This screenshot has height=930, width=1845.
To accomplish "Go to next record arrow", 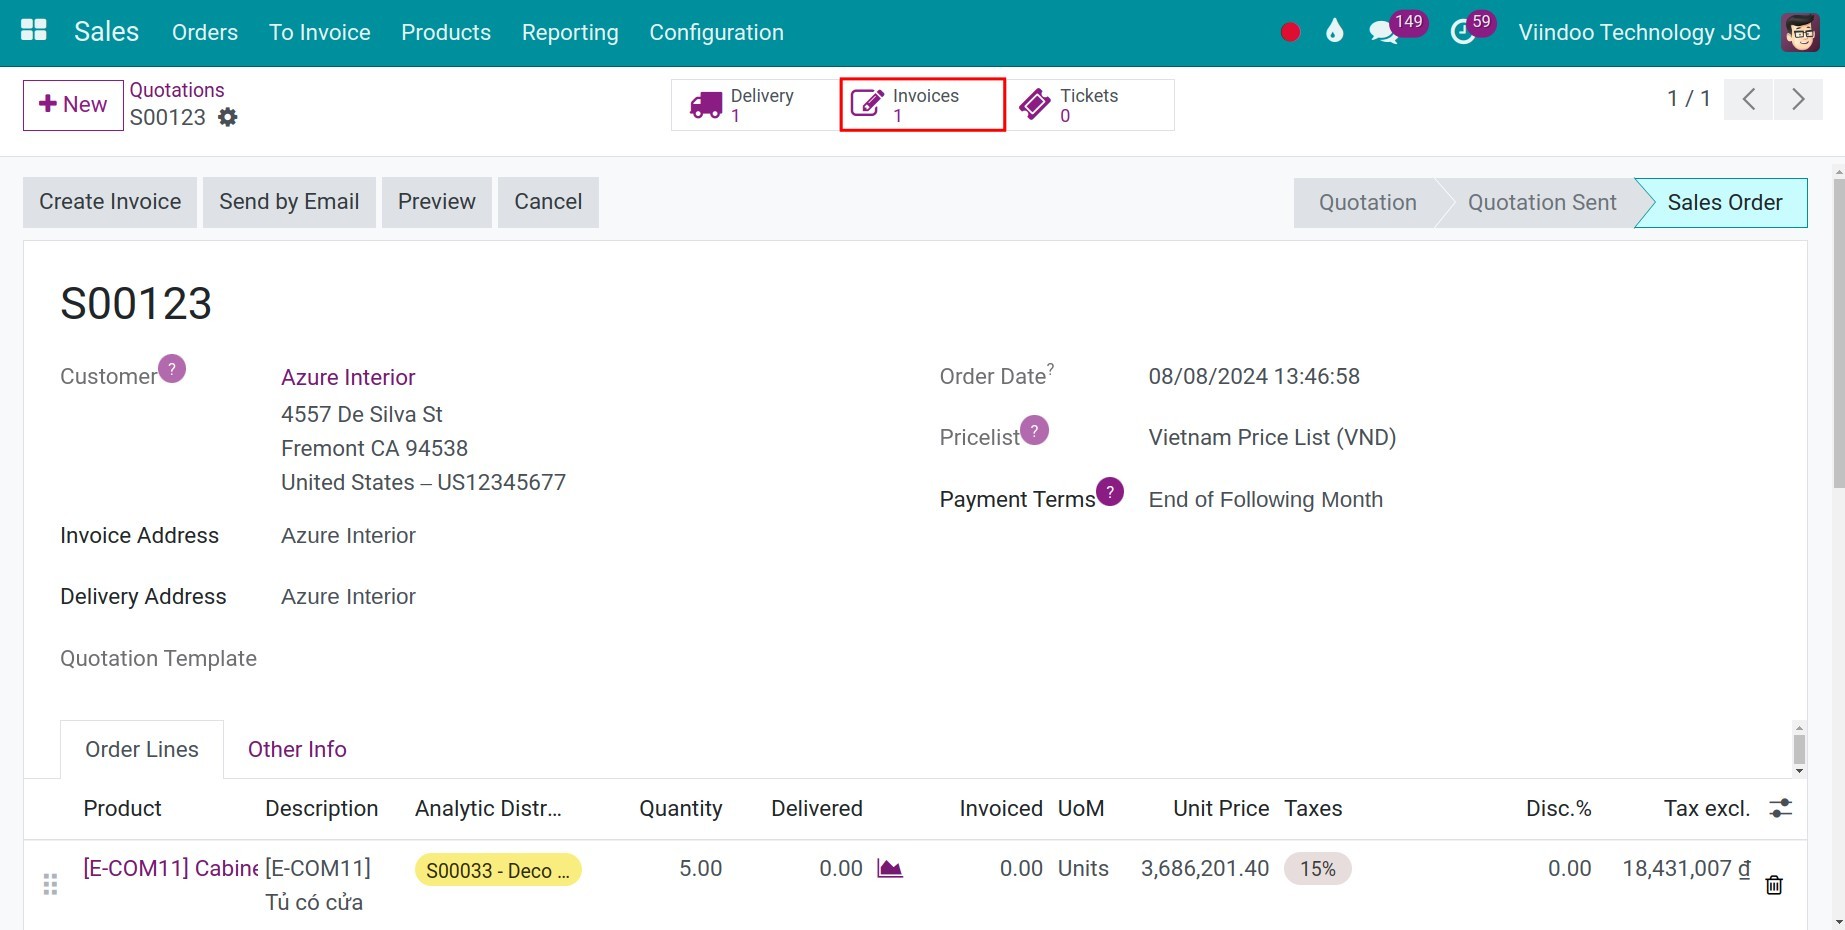I will (x=1798, y=99).
